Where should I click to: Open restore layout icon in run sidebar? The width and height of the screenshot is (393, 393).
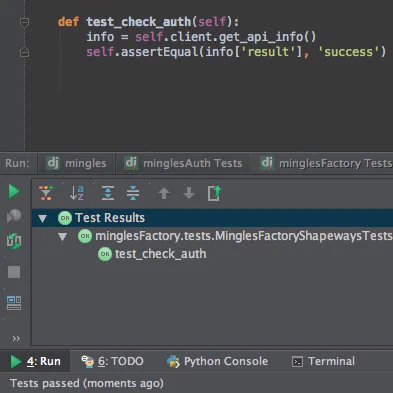pyautogui.click(x=14, y=303)
